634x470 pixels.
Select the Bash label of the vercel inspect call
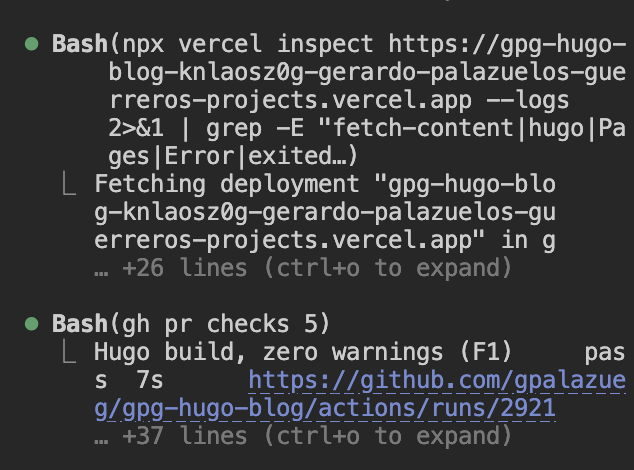pyautogui.click(x=80, y=44)
